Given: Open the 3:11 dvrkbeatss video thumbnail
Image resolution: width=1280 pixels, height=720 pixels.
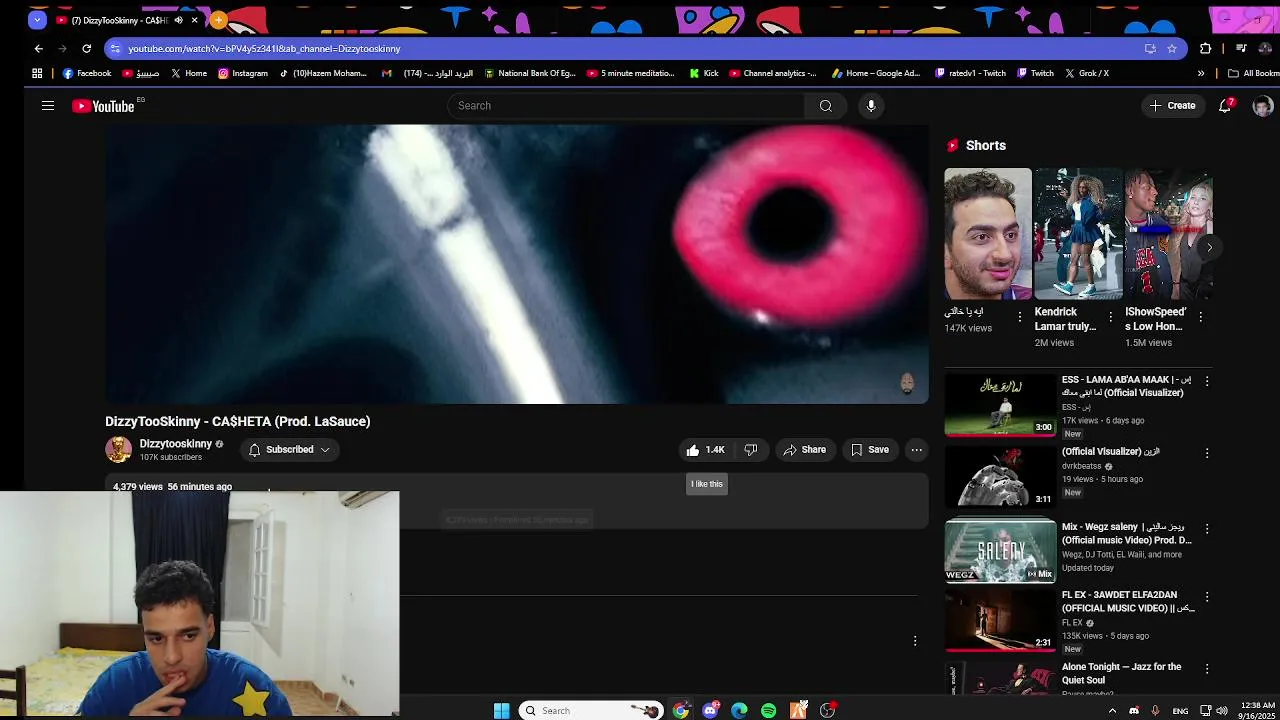Looking at the screenshot, I should tap(1000, 476).
